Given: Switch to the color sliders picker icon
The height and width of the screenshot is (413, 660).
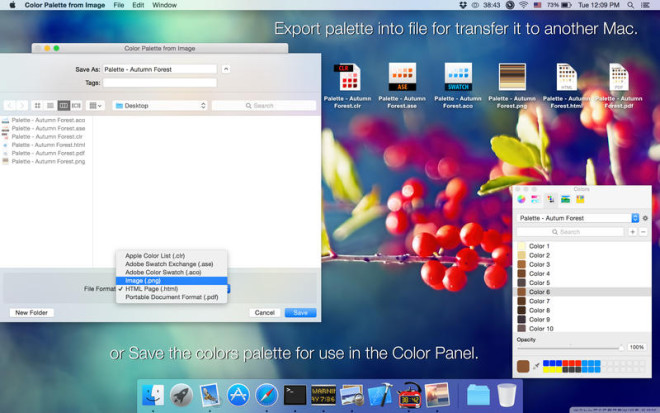Looking at the screenshot, I should [535, 200].
